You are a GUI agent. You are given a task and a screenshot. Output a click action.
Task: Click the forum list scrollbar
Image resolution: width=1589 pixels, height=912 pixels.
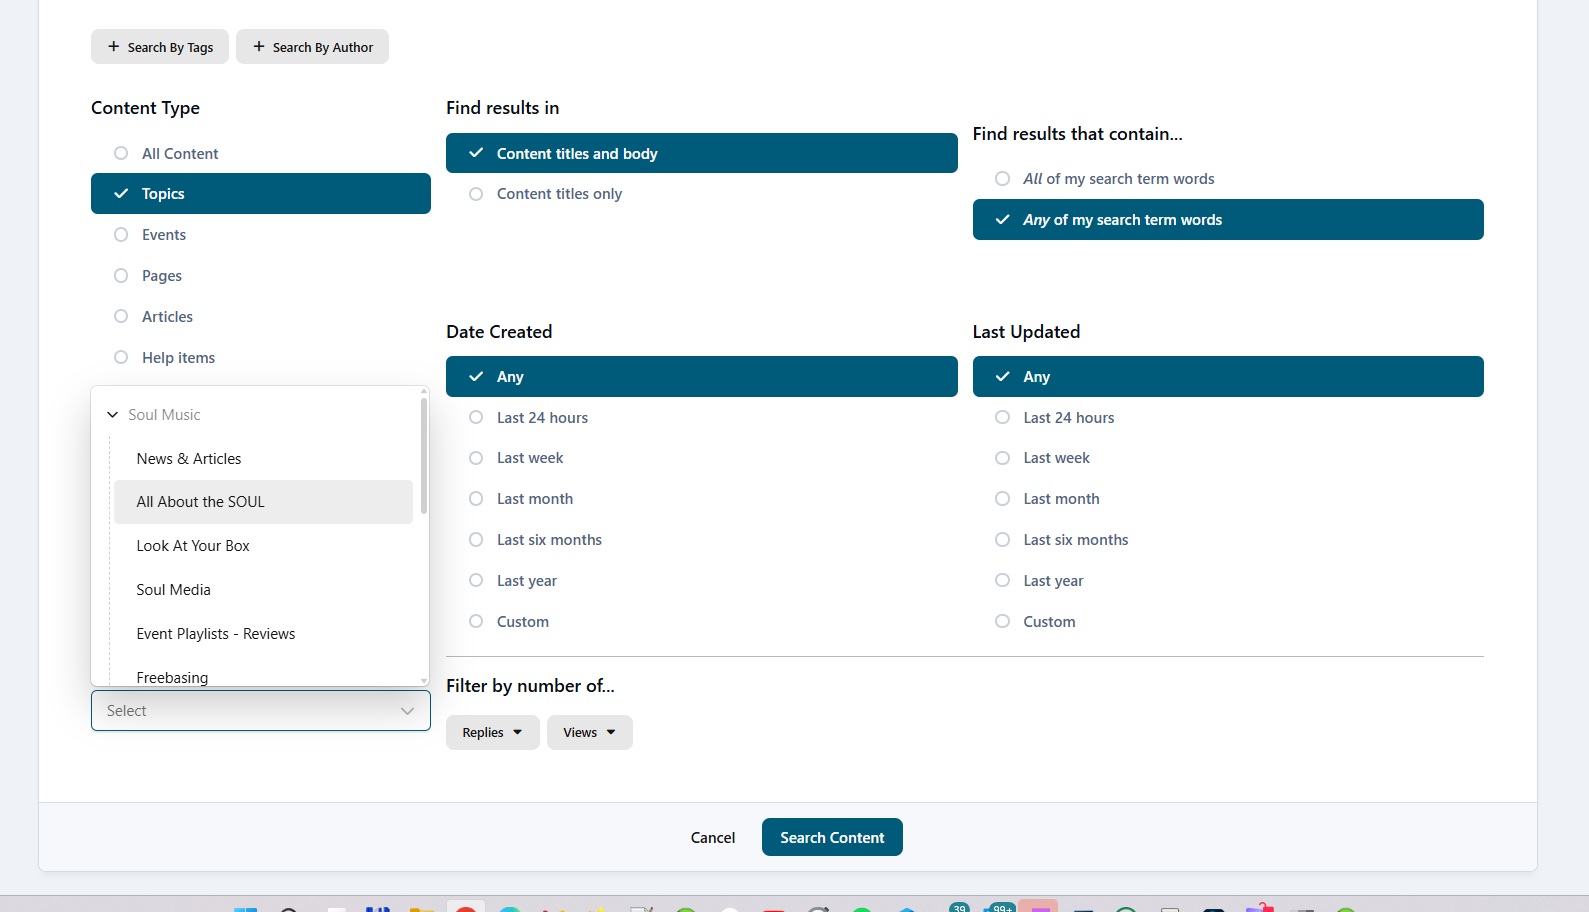(424, 456)
